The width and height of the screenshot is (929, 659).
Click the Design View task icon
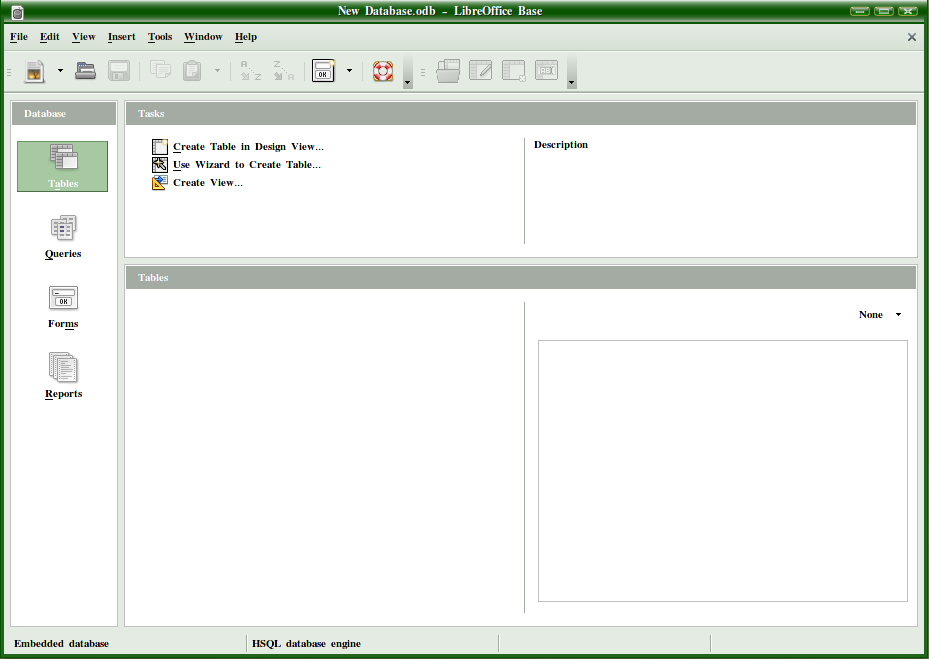point(160,146)
